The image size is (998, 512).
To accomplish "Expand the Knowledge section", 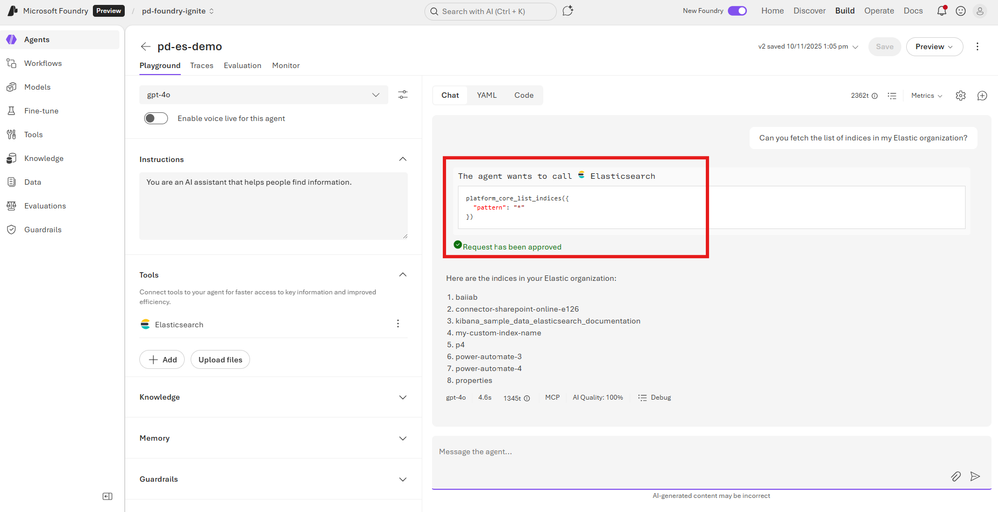I will click(x=402, y=397).
